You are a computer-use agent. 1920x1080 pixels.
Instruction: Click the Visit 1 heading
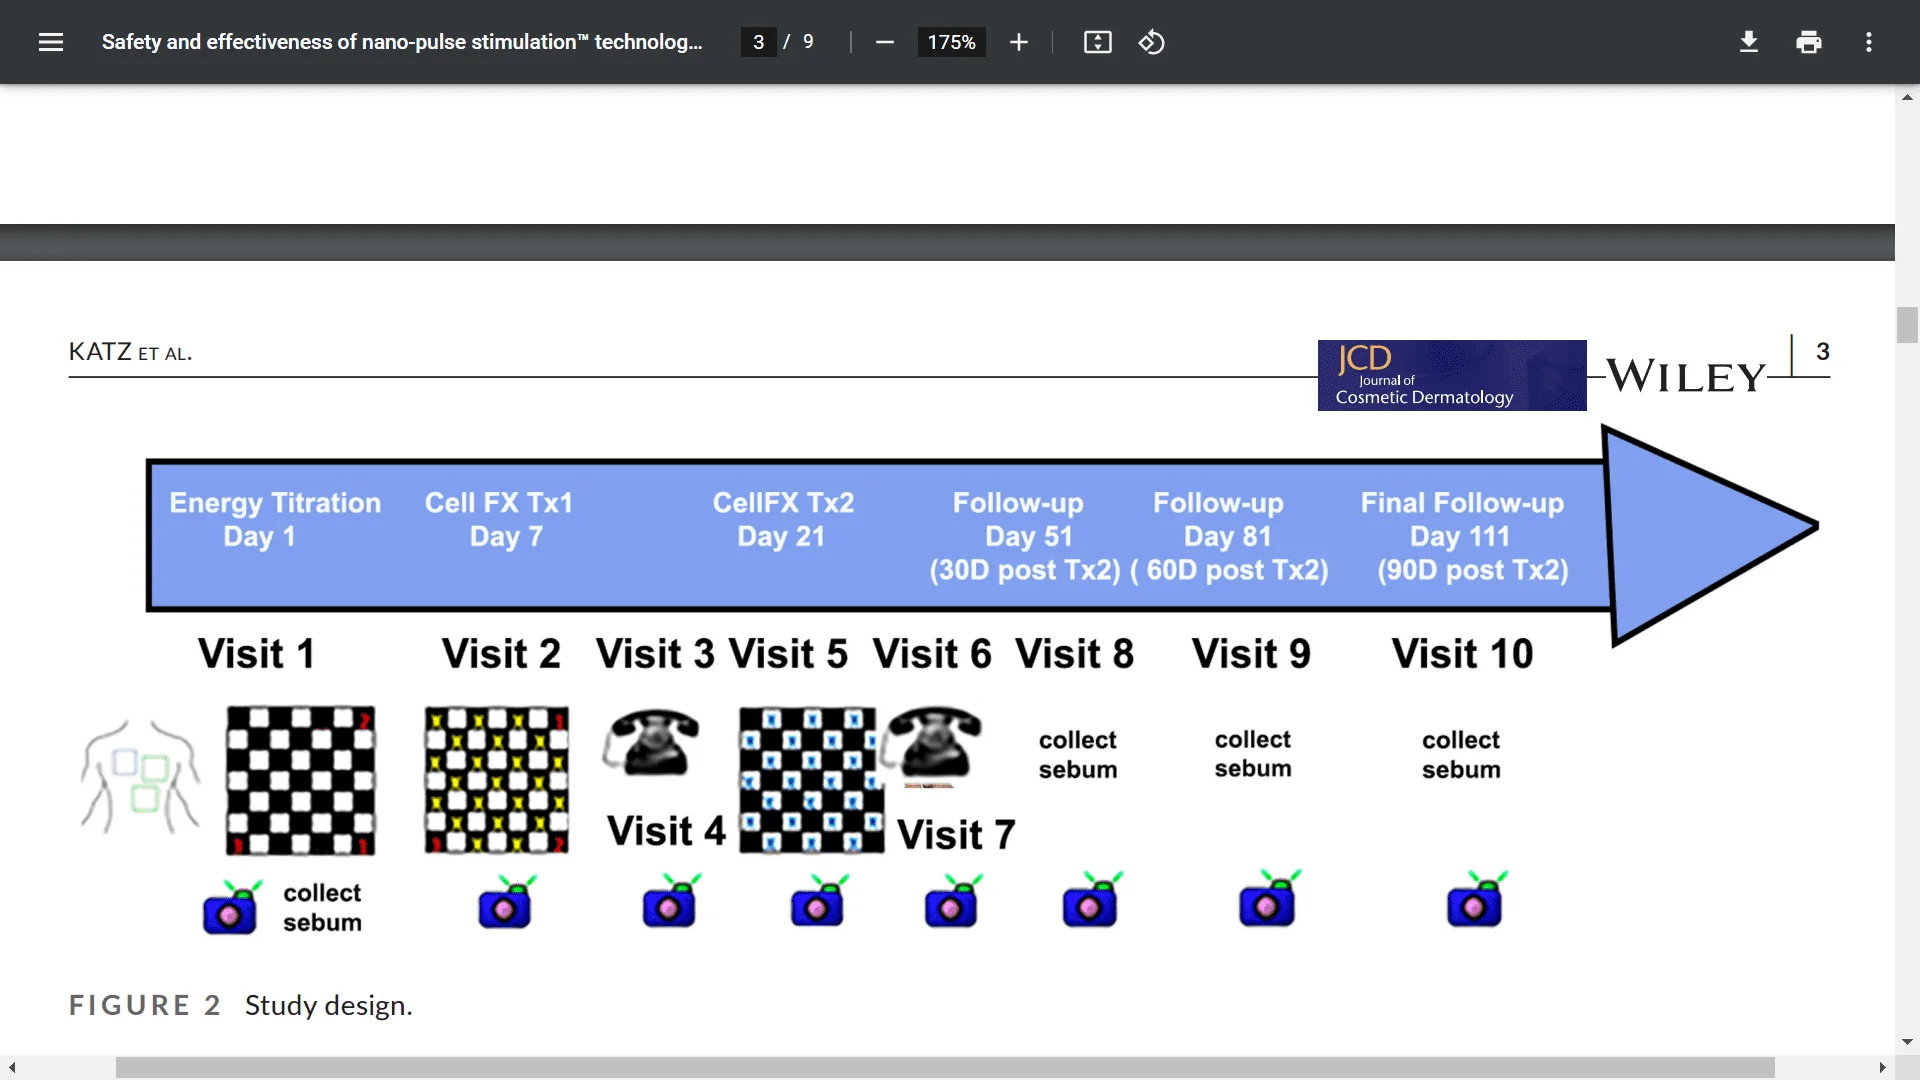257,654
